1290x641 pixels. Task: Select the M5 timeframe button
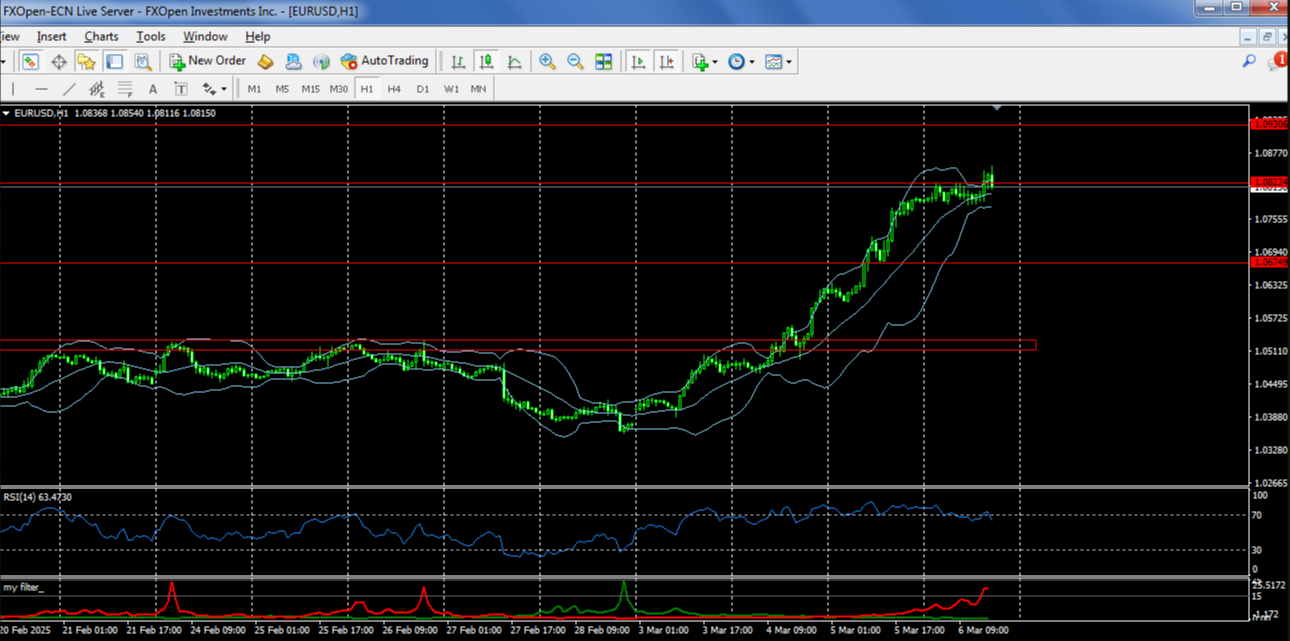pos(282,89)
